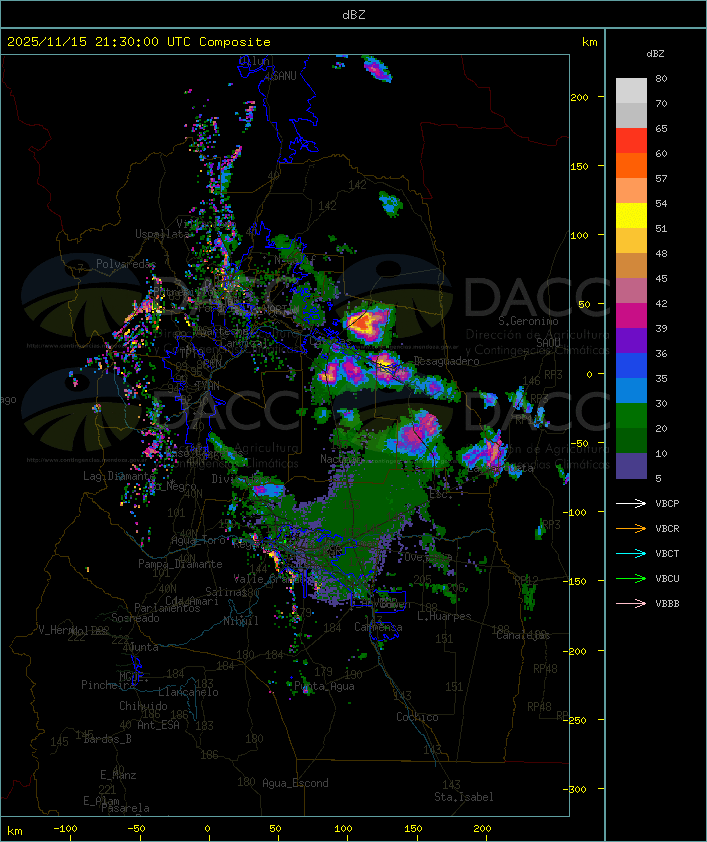707x842 pixels.
Task: Click the Carmensa map label
Action: pos(378,627)
